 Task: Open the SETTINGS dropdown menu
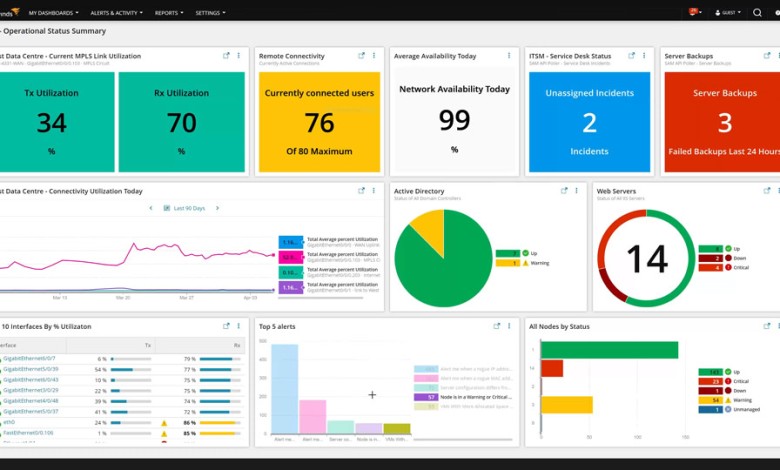click(210, 12)
